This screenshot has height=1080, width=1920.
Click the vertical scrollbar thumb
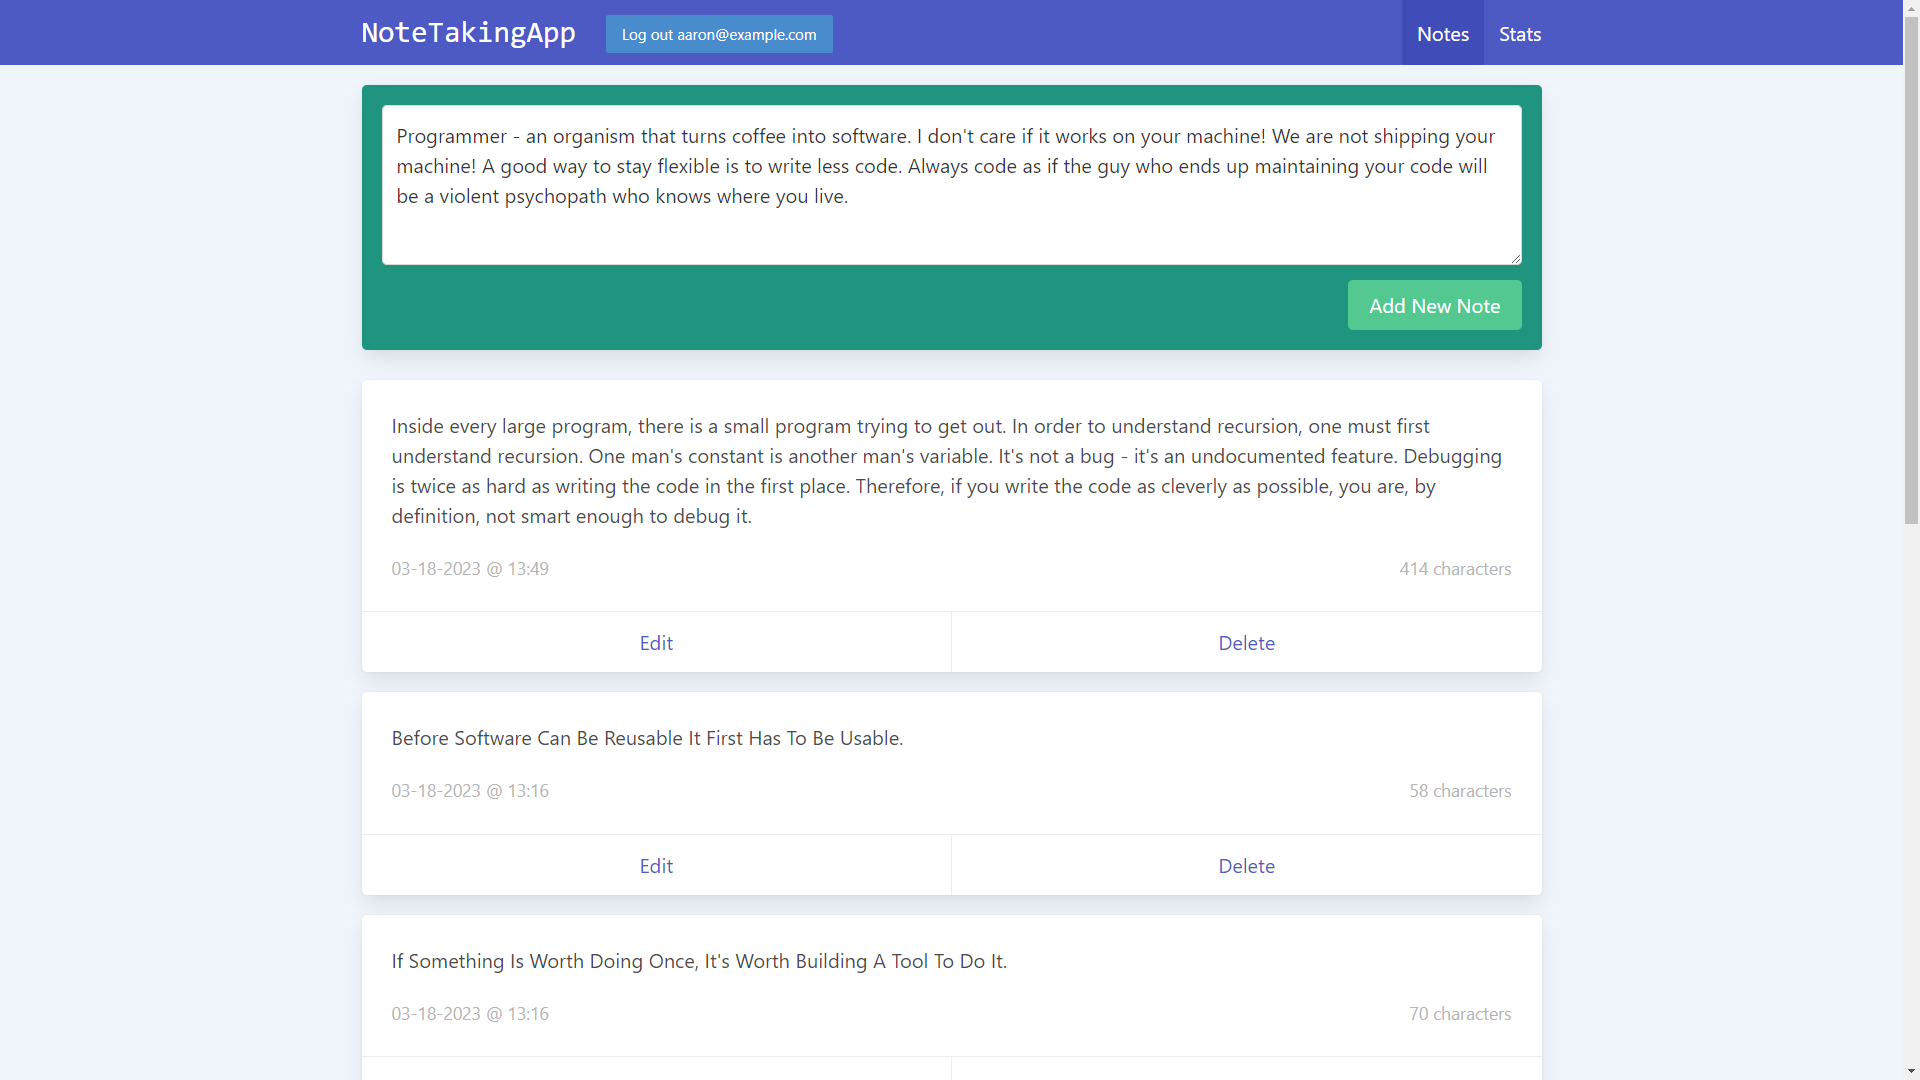[1911, 270]
